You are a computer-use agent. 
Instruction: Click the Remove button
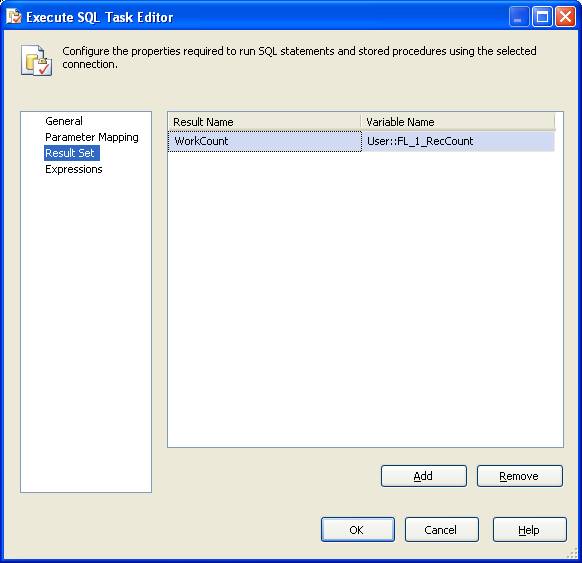point(520,476)
